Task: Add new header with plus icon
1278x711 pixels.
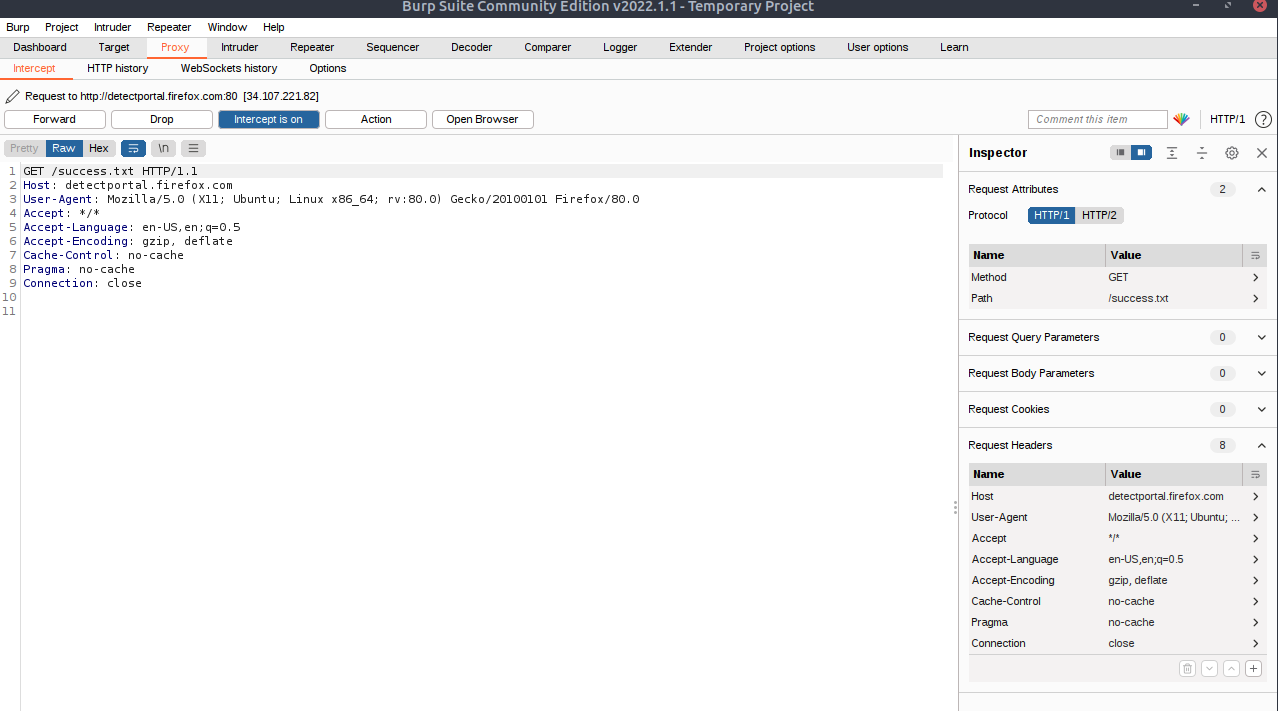Action: pos(1253,669)
